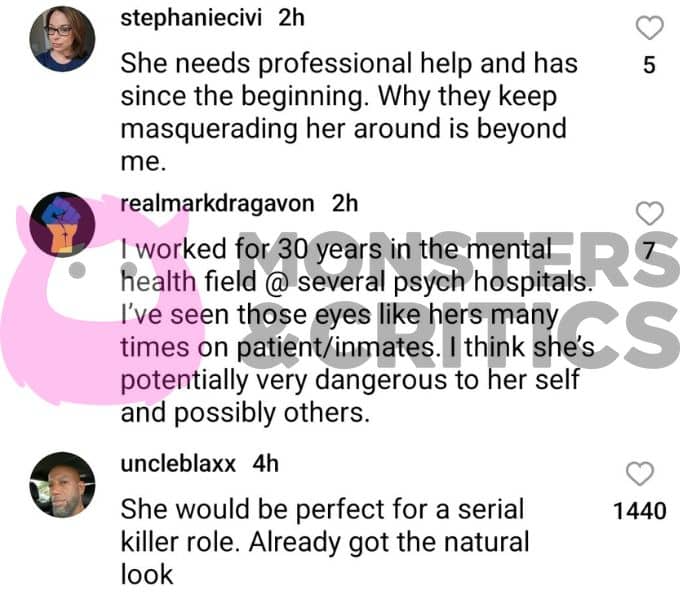Open the 1440 likes count list
The width and height of the screenshot is (680, 600).
click(640, 511)
